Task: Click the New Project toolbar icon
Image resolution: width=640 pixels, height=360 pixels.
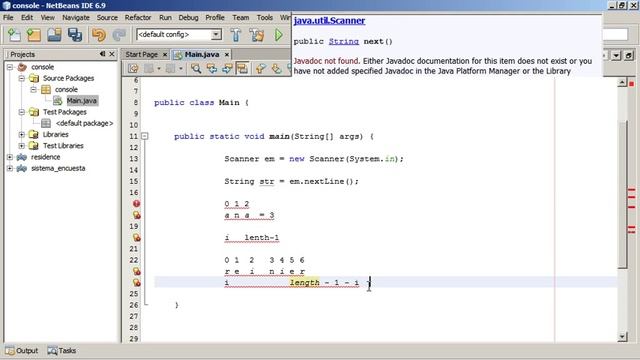Action: click(34, 35)
